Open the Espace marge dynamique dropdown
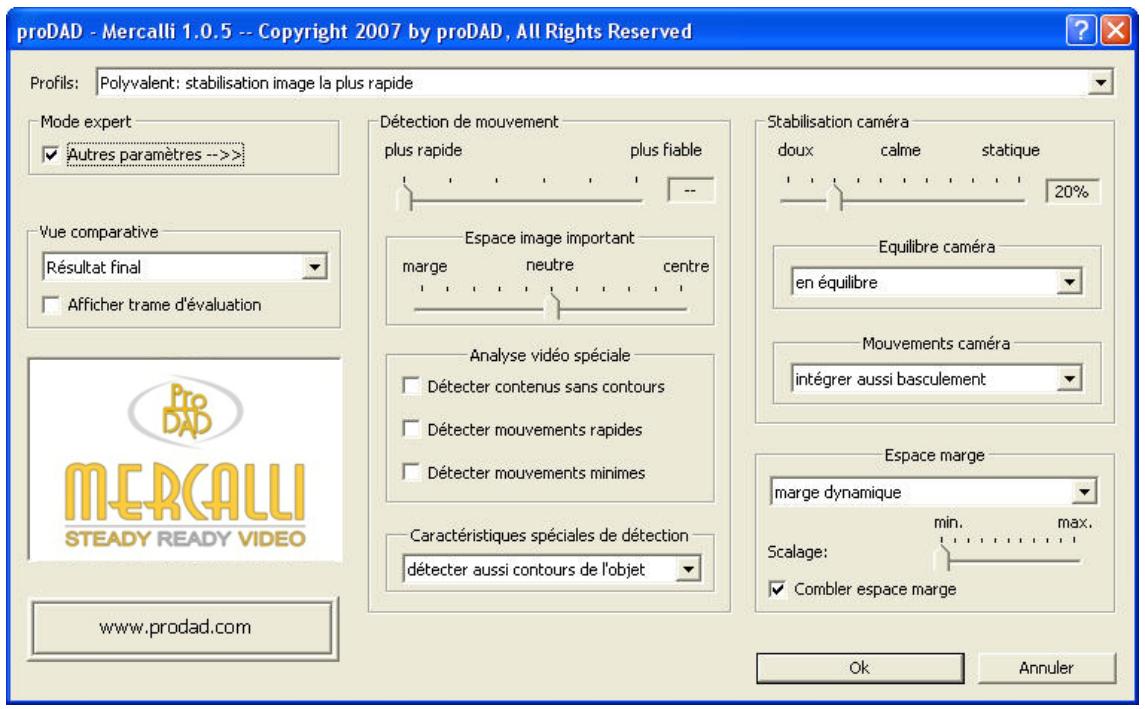 click(x=1084, y=492)
